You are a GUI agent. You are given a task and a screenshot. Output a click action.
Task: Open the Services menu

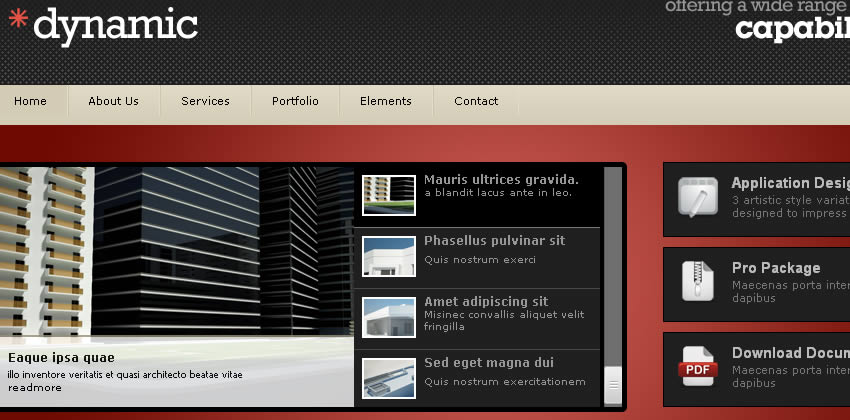205,101
